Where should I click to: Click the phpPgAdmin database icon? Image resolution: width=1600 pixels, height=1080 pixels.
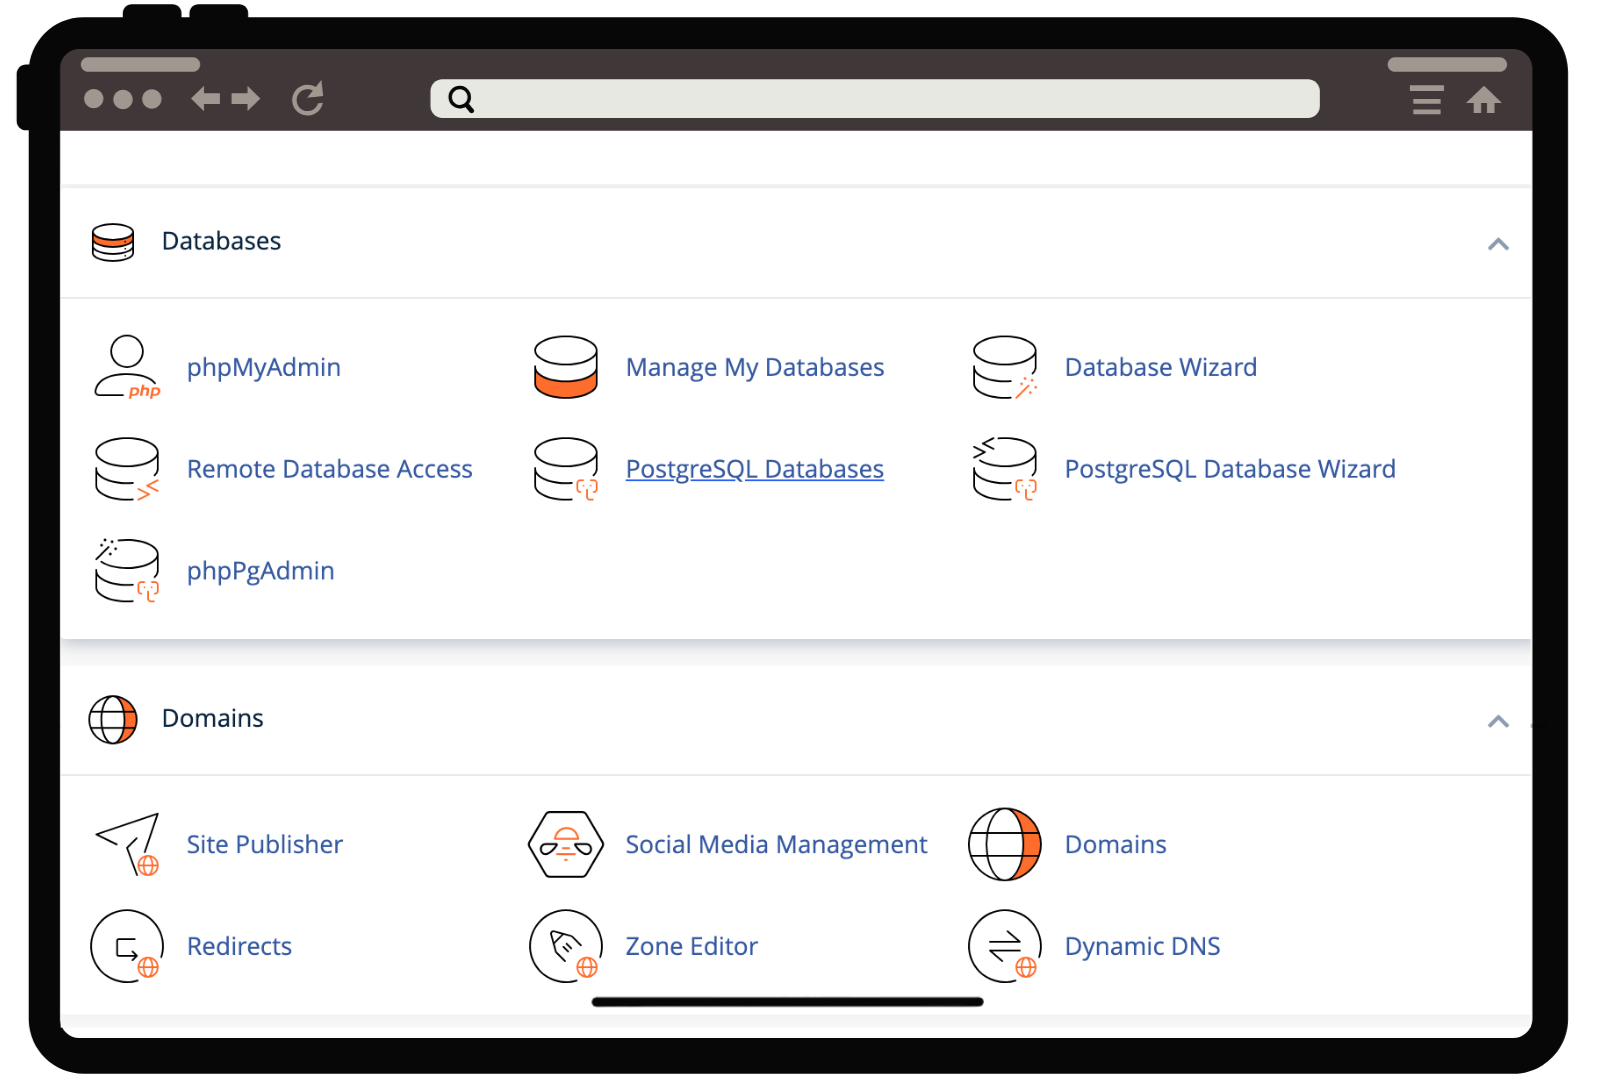pos(127,571)
